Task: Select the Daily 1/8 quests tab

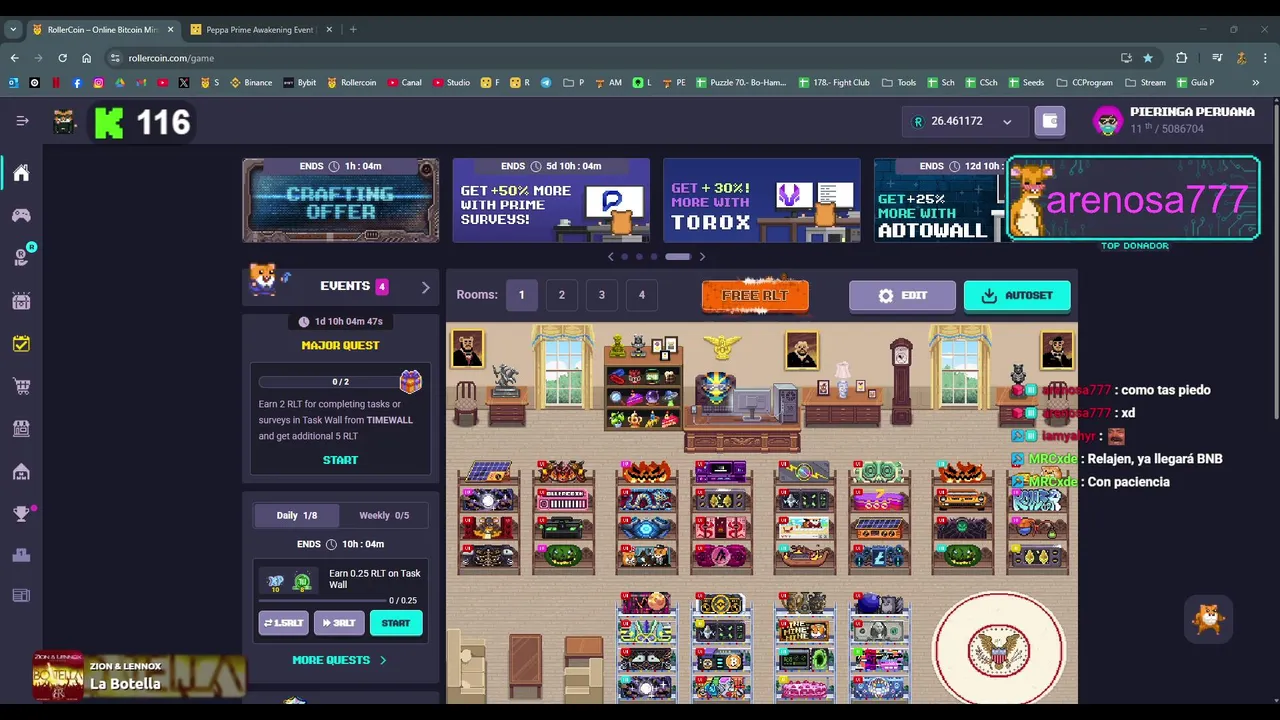Action: (x=297, y=515)
